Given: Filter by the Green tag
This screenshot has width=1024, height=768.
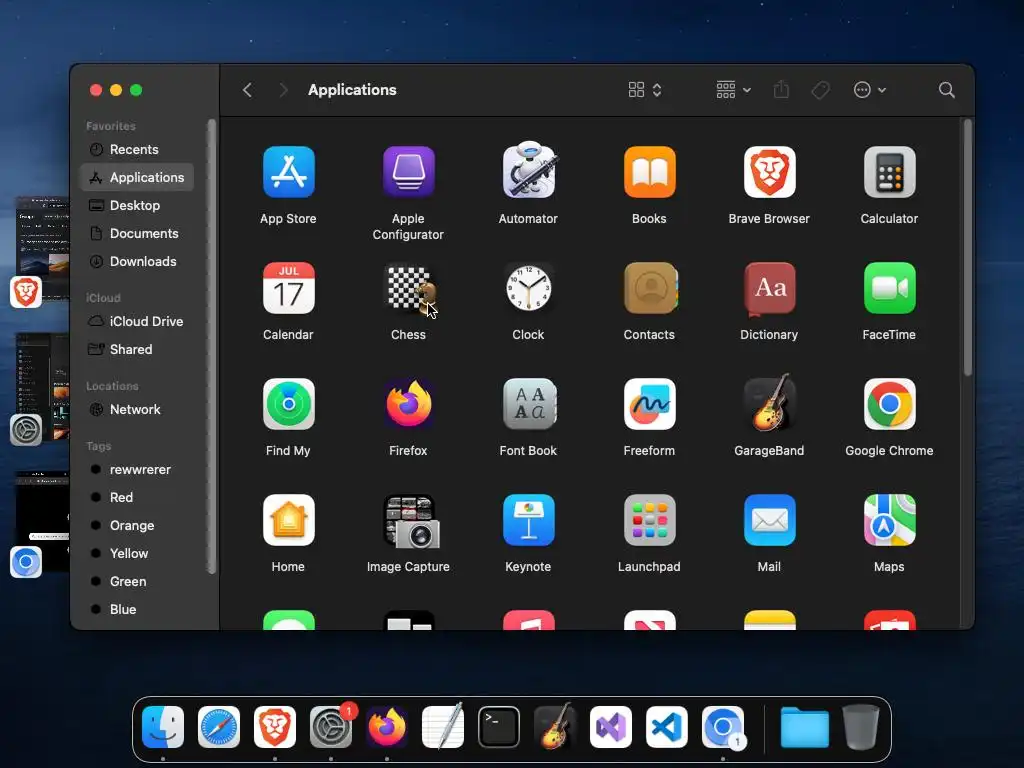Looking at the screenshot, I should pos(136,582).
